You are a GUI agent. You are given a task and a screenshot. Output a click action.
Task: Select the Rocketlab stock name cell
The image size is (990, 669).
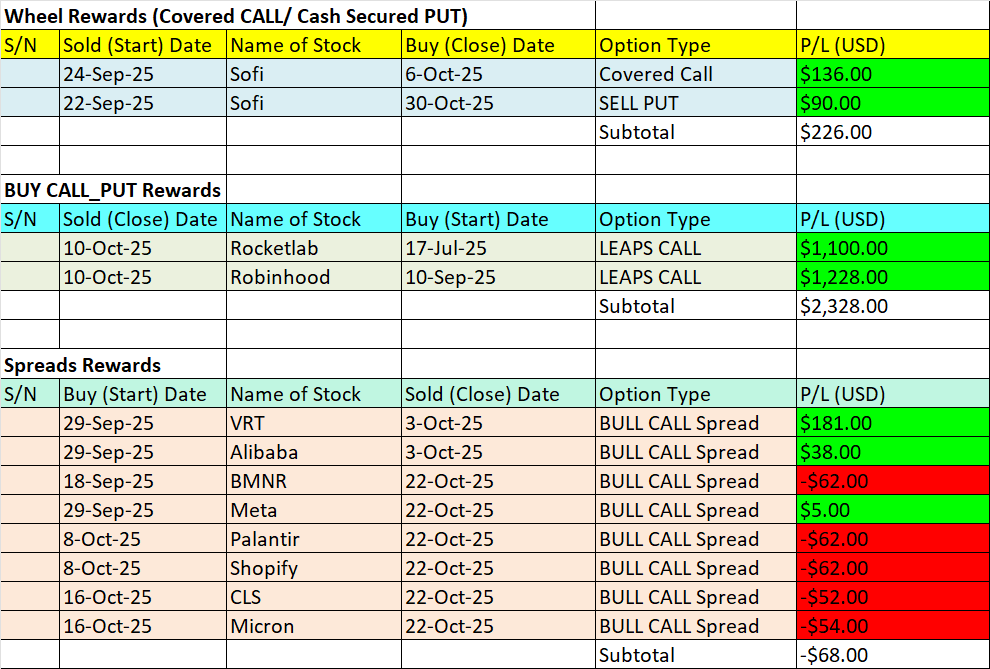[313, 248]
